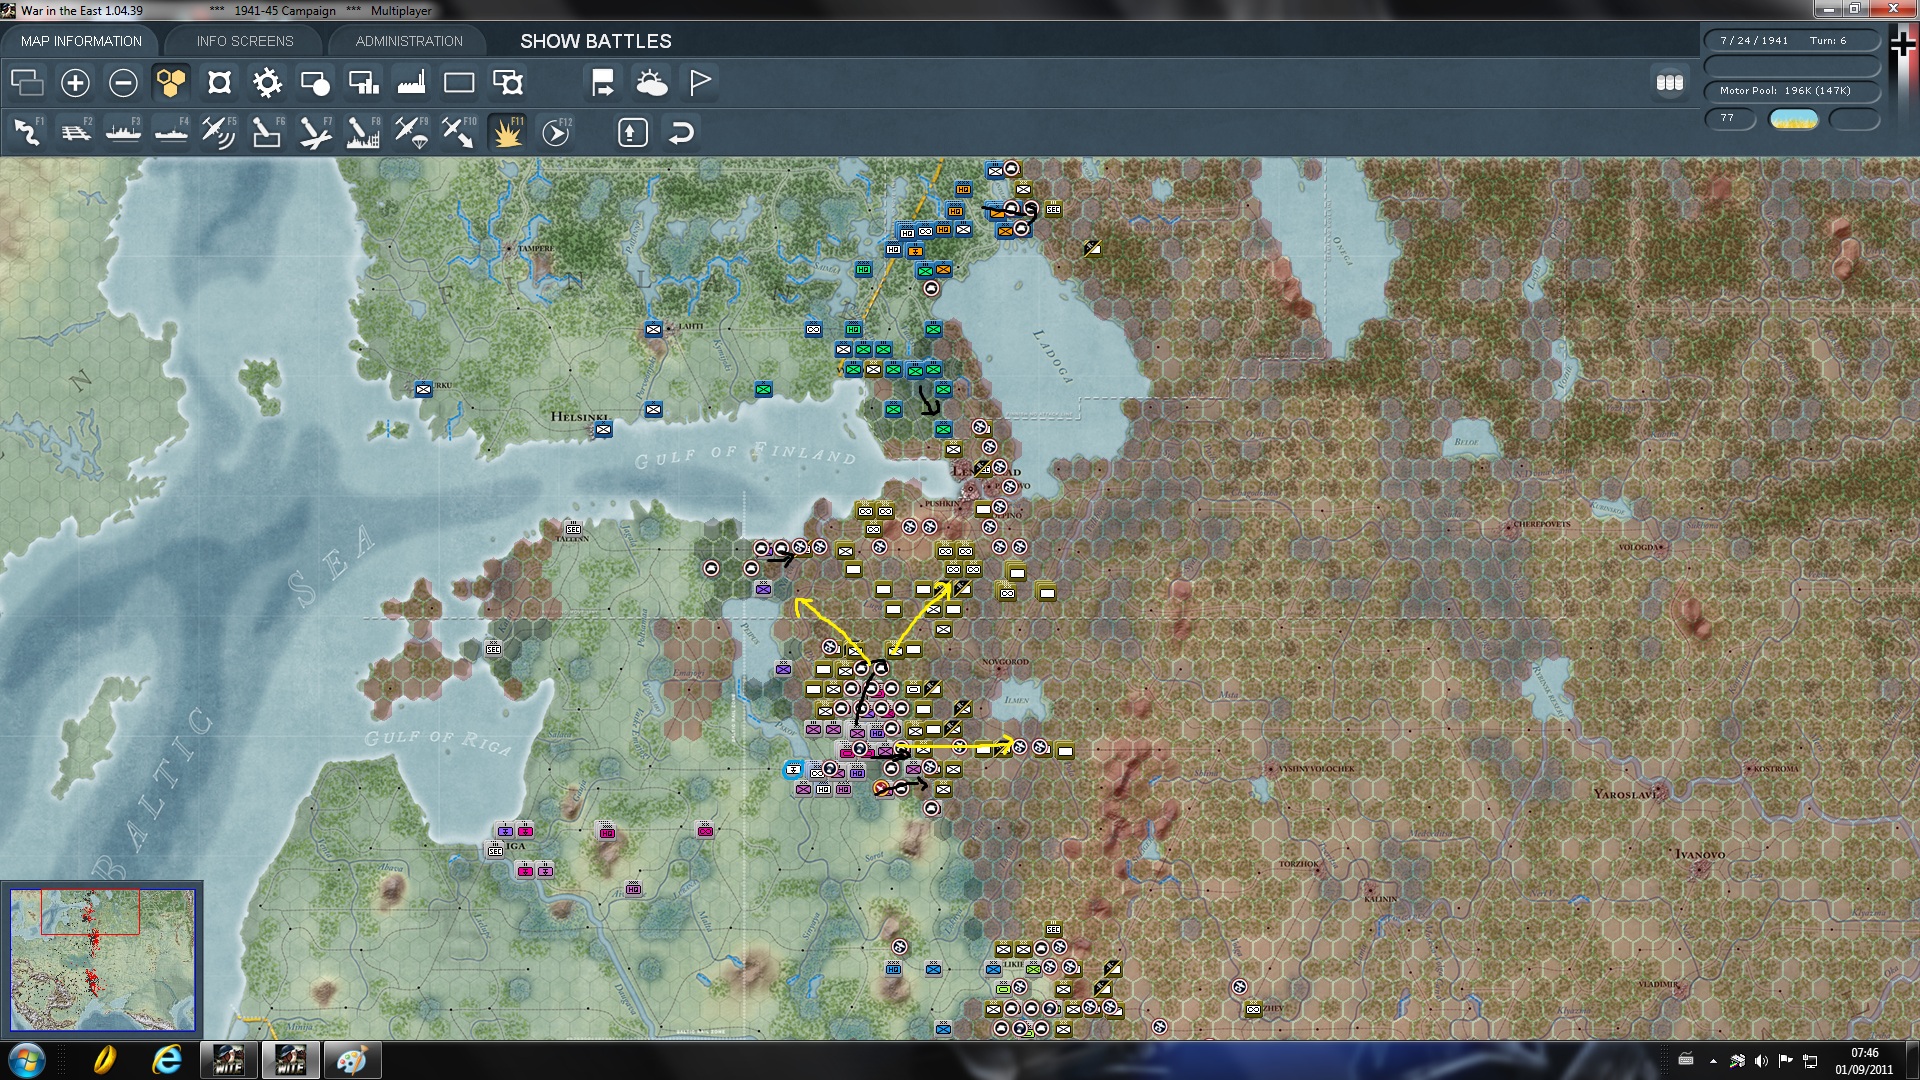Click the Motor Pool readout
This screenshot has width=1920, height=1080.
(x=1792, y=91)
